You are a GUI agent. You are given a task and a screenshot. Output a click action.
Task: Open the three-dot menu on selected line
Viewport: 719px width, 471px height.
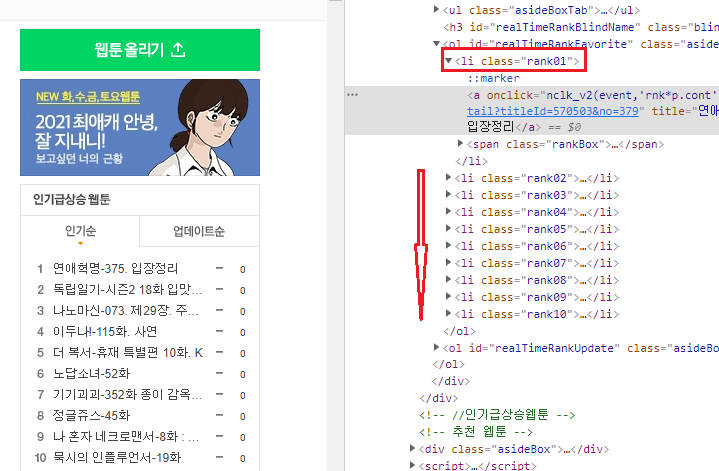(x=352, y=94)
